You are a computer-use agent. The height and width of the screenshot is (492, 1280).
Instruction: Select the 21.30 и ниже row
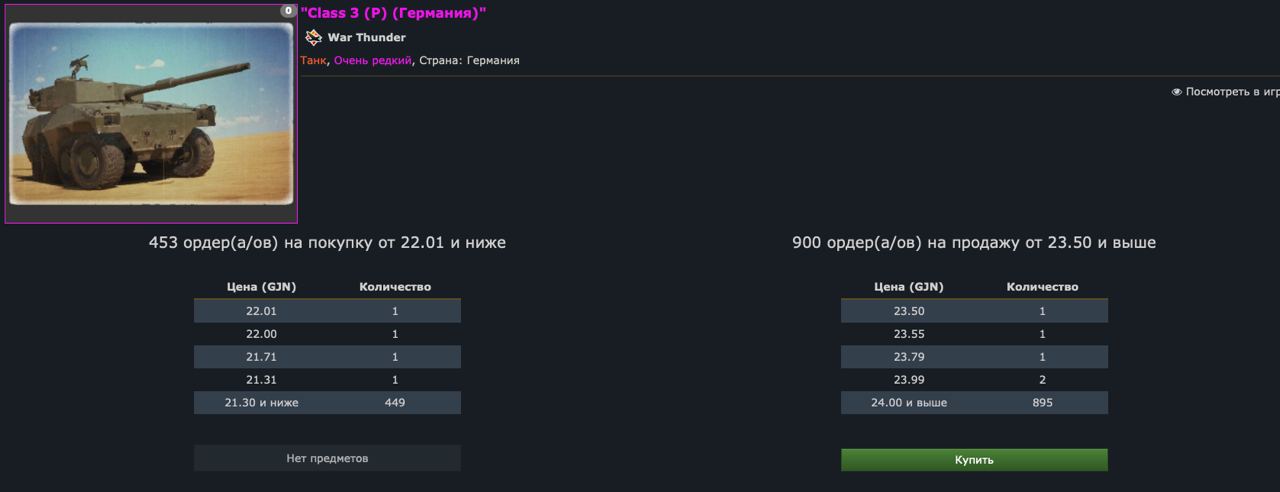[x=327, y=403]
